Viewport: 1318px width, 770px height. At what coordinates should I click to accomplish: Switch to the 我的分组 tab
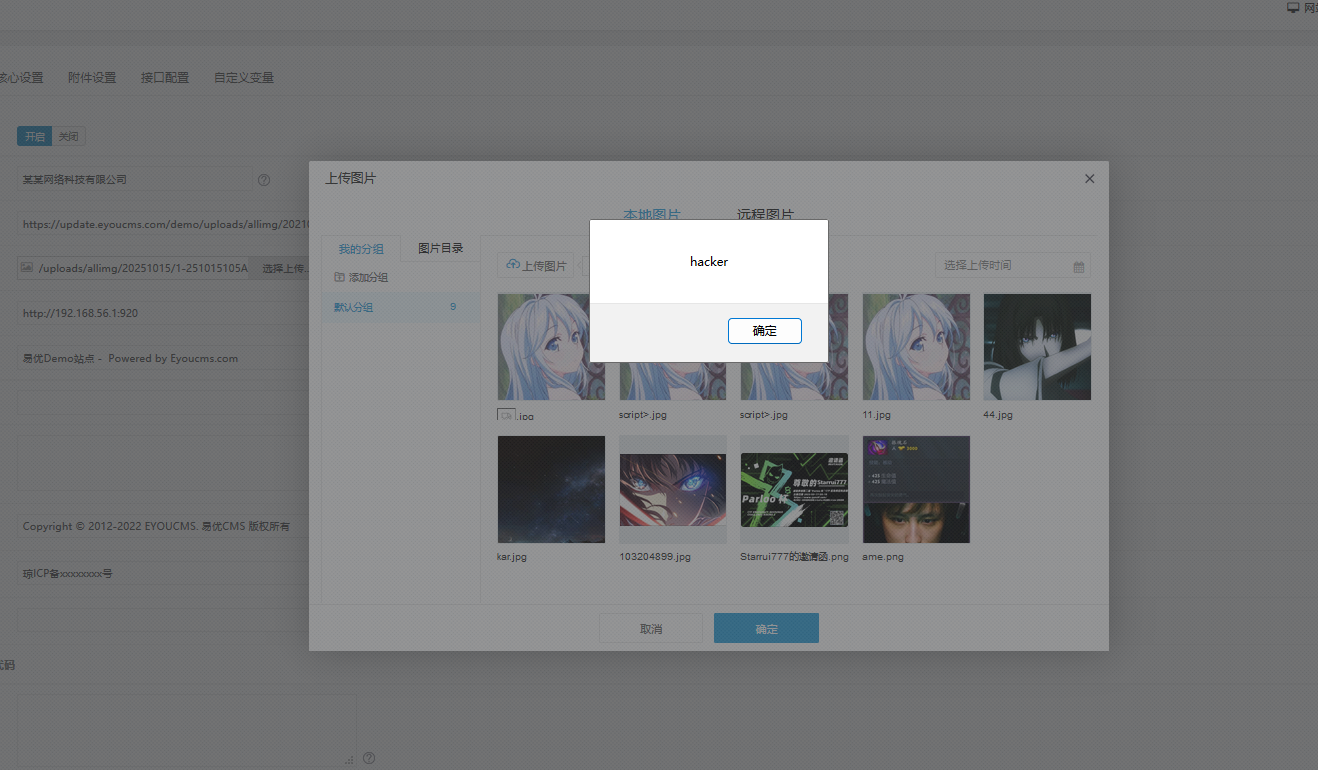click(360, 249)
